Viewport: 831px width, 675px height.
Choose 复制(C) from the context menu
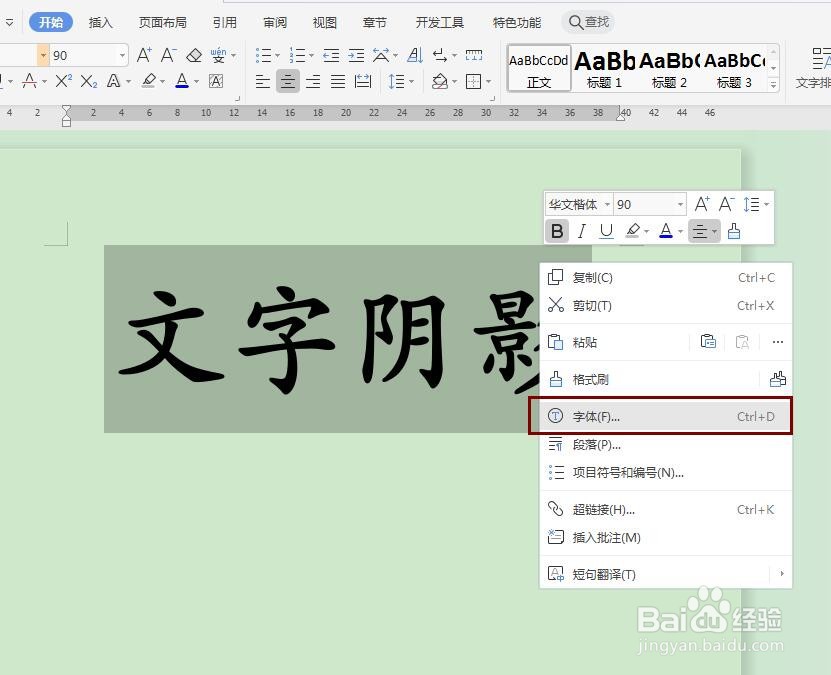pyautogui.click(x=666, y=278)
